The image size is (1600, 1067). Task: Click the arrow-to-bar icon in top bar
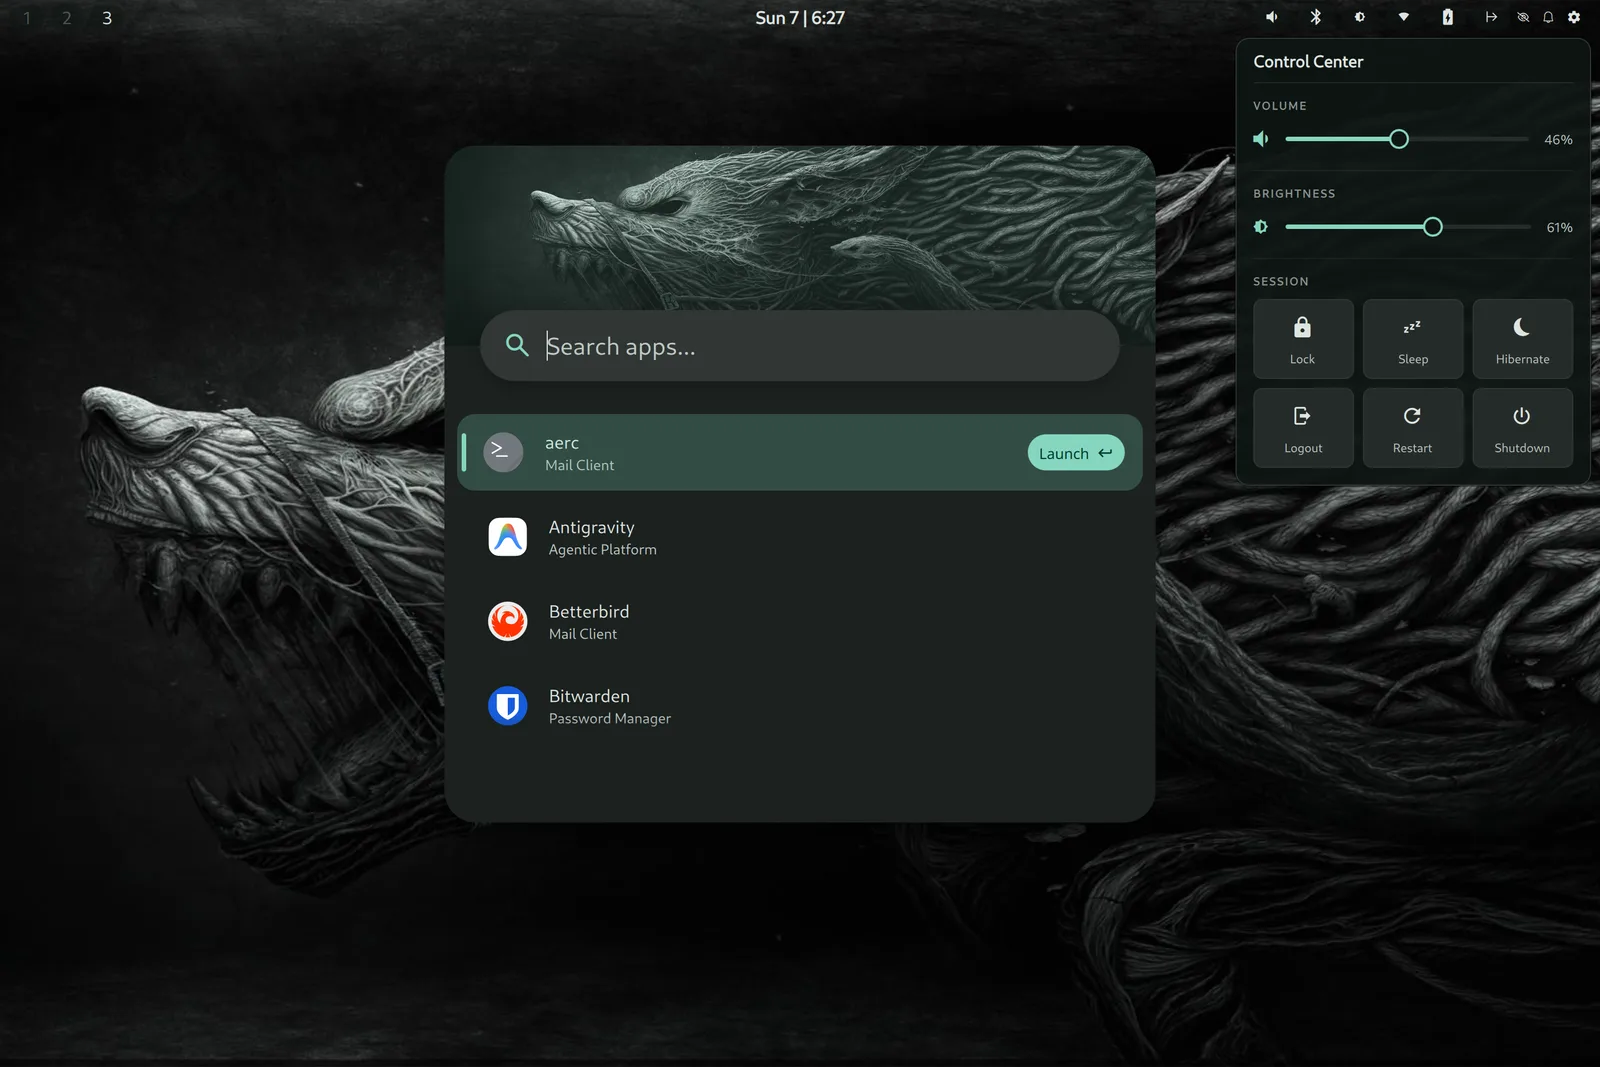tap(1491, 17)
